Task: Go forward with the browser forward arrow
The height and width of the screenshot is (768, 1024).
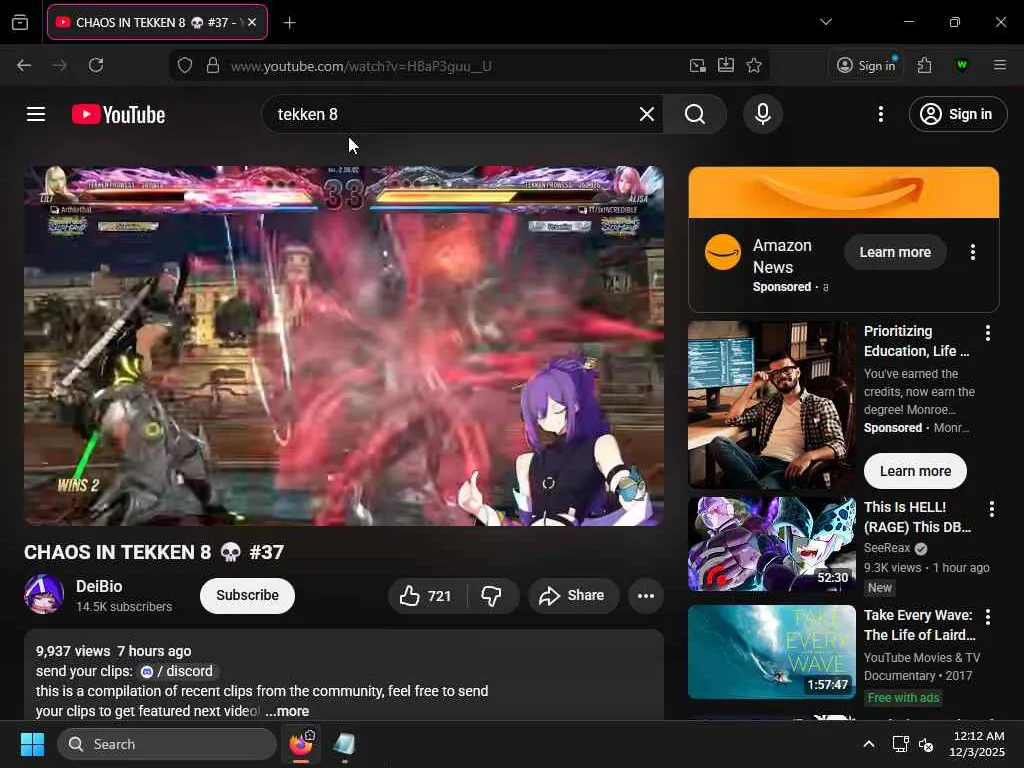Action: pos(59,65)
